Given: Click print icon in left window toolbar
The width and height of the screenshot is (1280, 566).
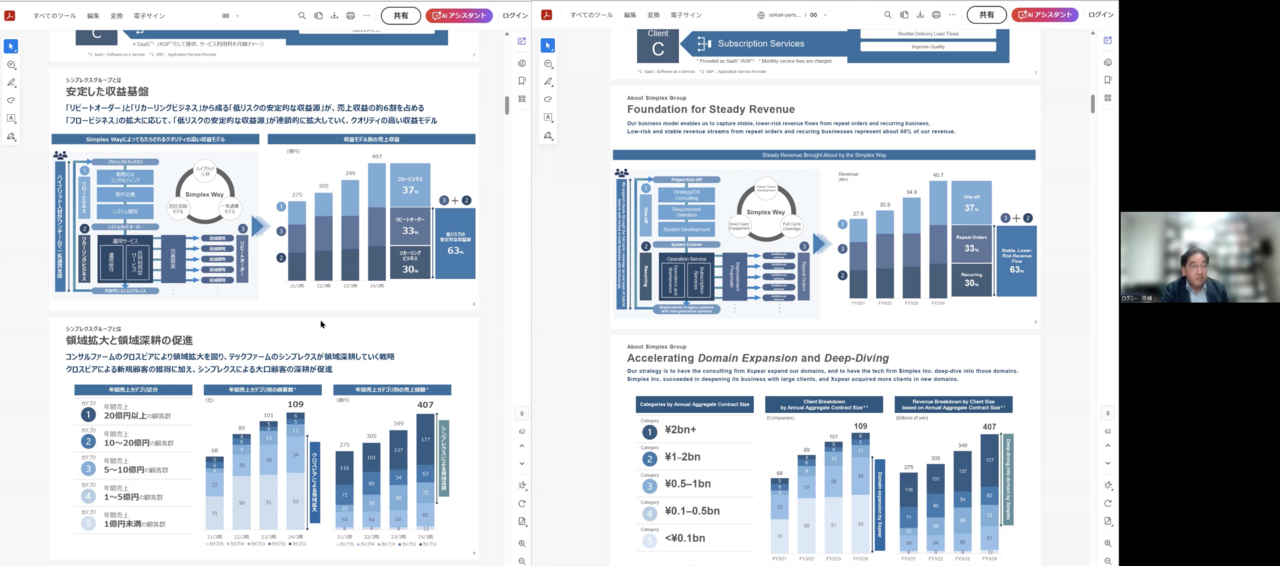Looking at the screenshot, I should tap(350, 16).
